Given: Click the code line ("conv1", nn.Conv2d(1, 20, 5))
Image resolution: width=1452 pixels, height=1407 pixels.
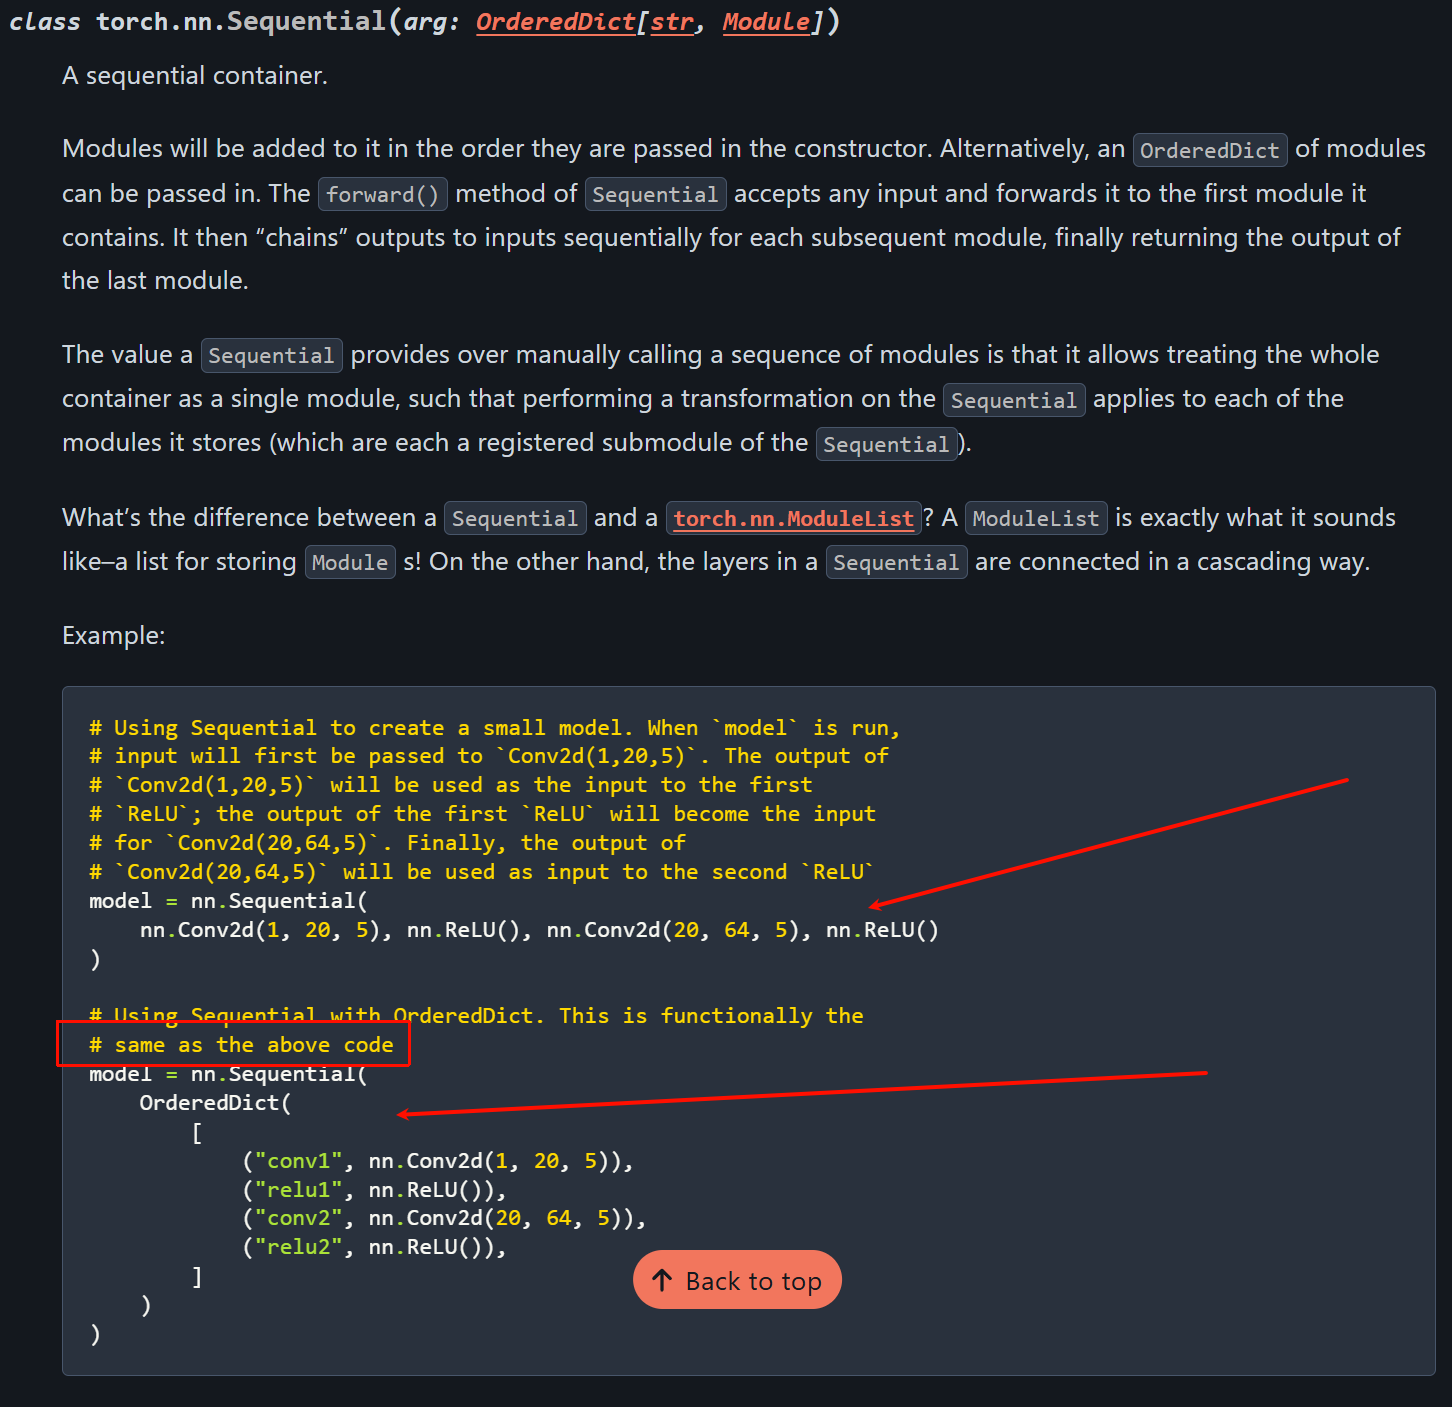Looking at the screenshot, I should (438, 1161).
